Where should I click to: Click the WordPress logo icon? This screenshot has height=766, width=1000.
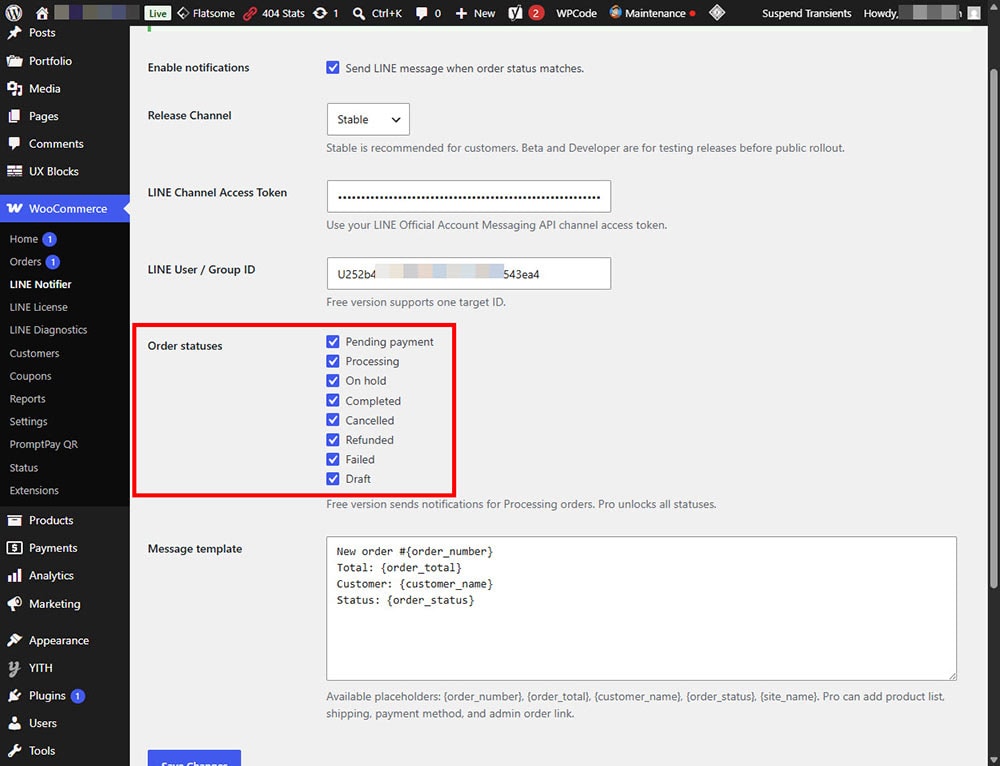[13, 13]
